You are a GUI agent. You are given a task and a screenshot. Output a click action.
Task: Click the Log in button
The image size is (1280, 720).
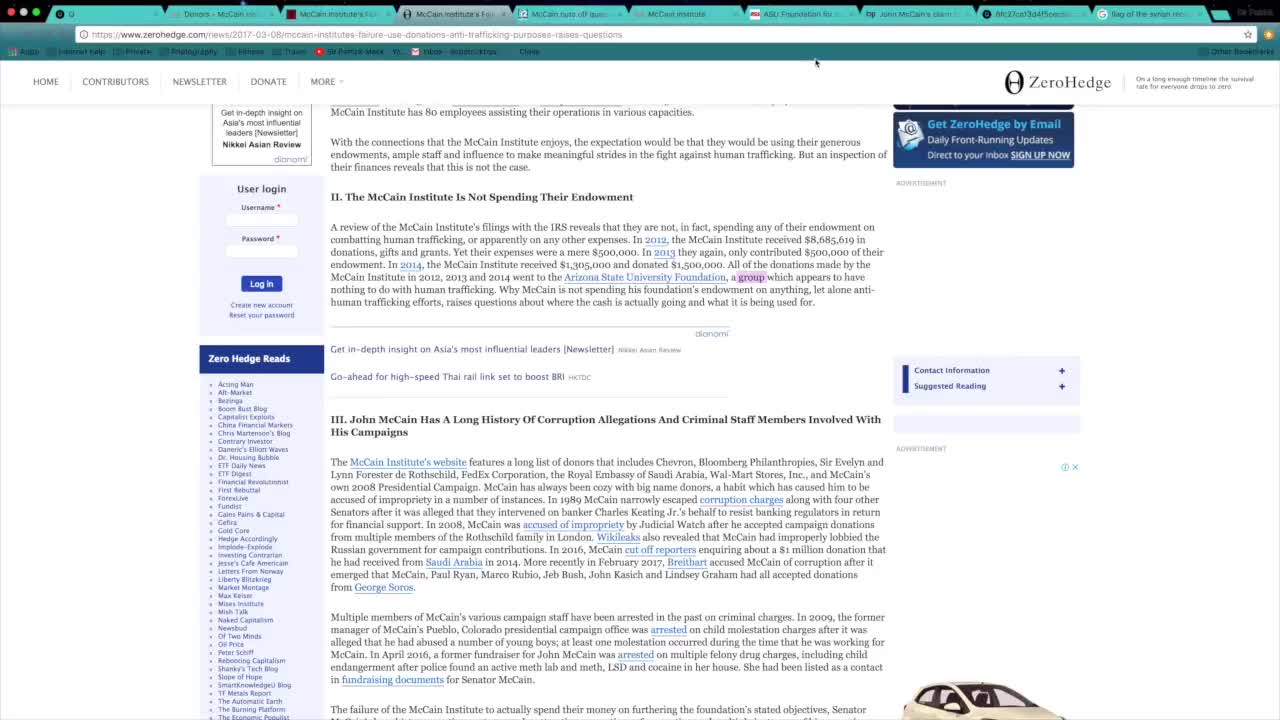pos(261,284)
